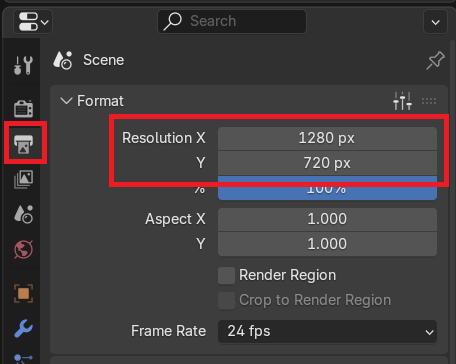
Task: Switch to Render properties tab
Action: point(23,109)
